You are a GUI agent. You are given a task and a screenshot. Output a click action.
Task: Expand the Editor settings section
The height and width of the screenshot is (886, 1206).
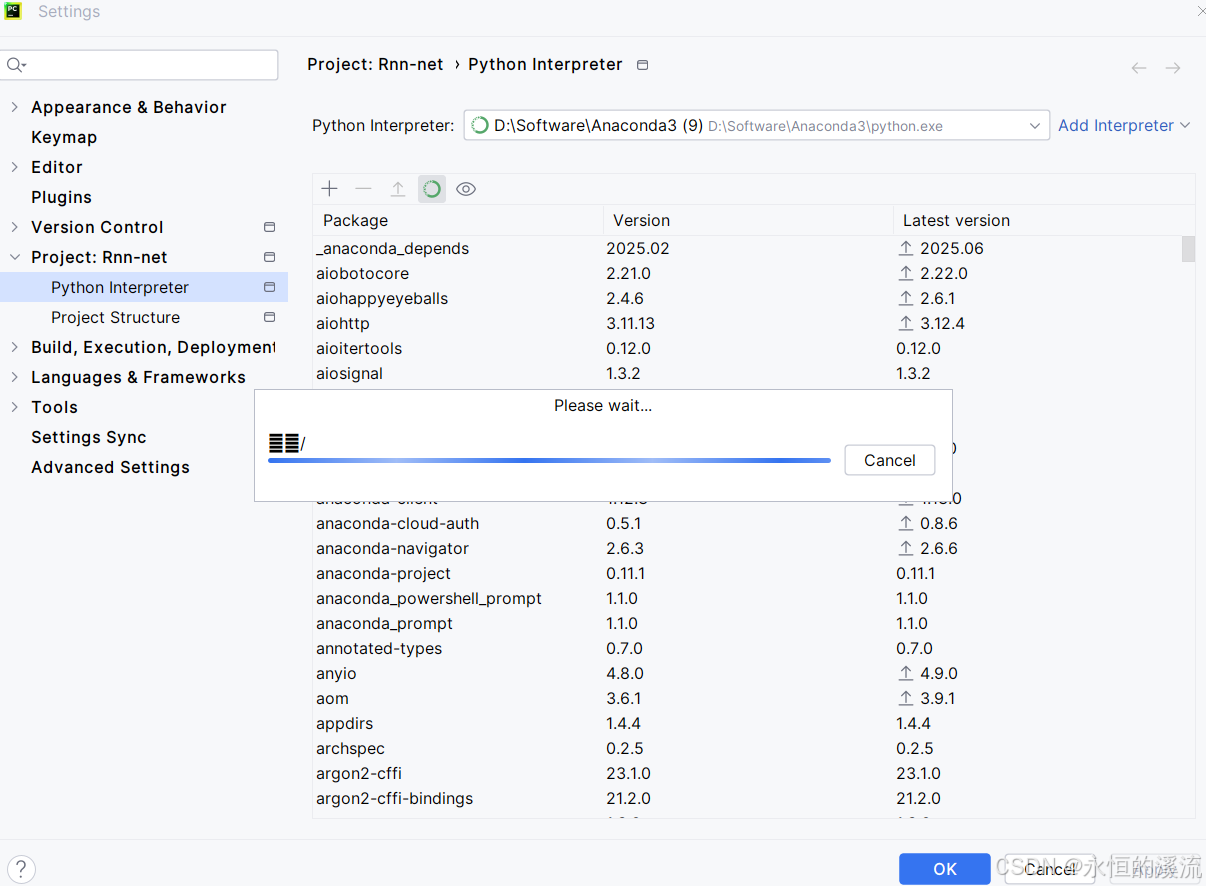[x=14, y=167]
